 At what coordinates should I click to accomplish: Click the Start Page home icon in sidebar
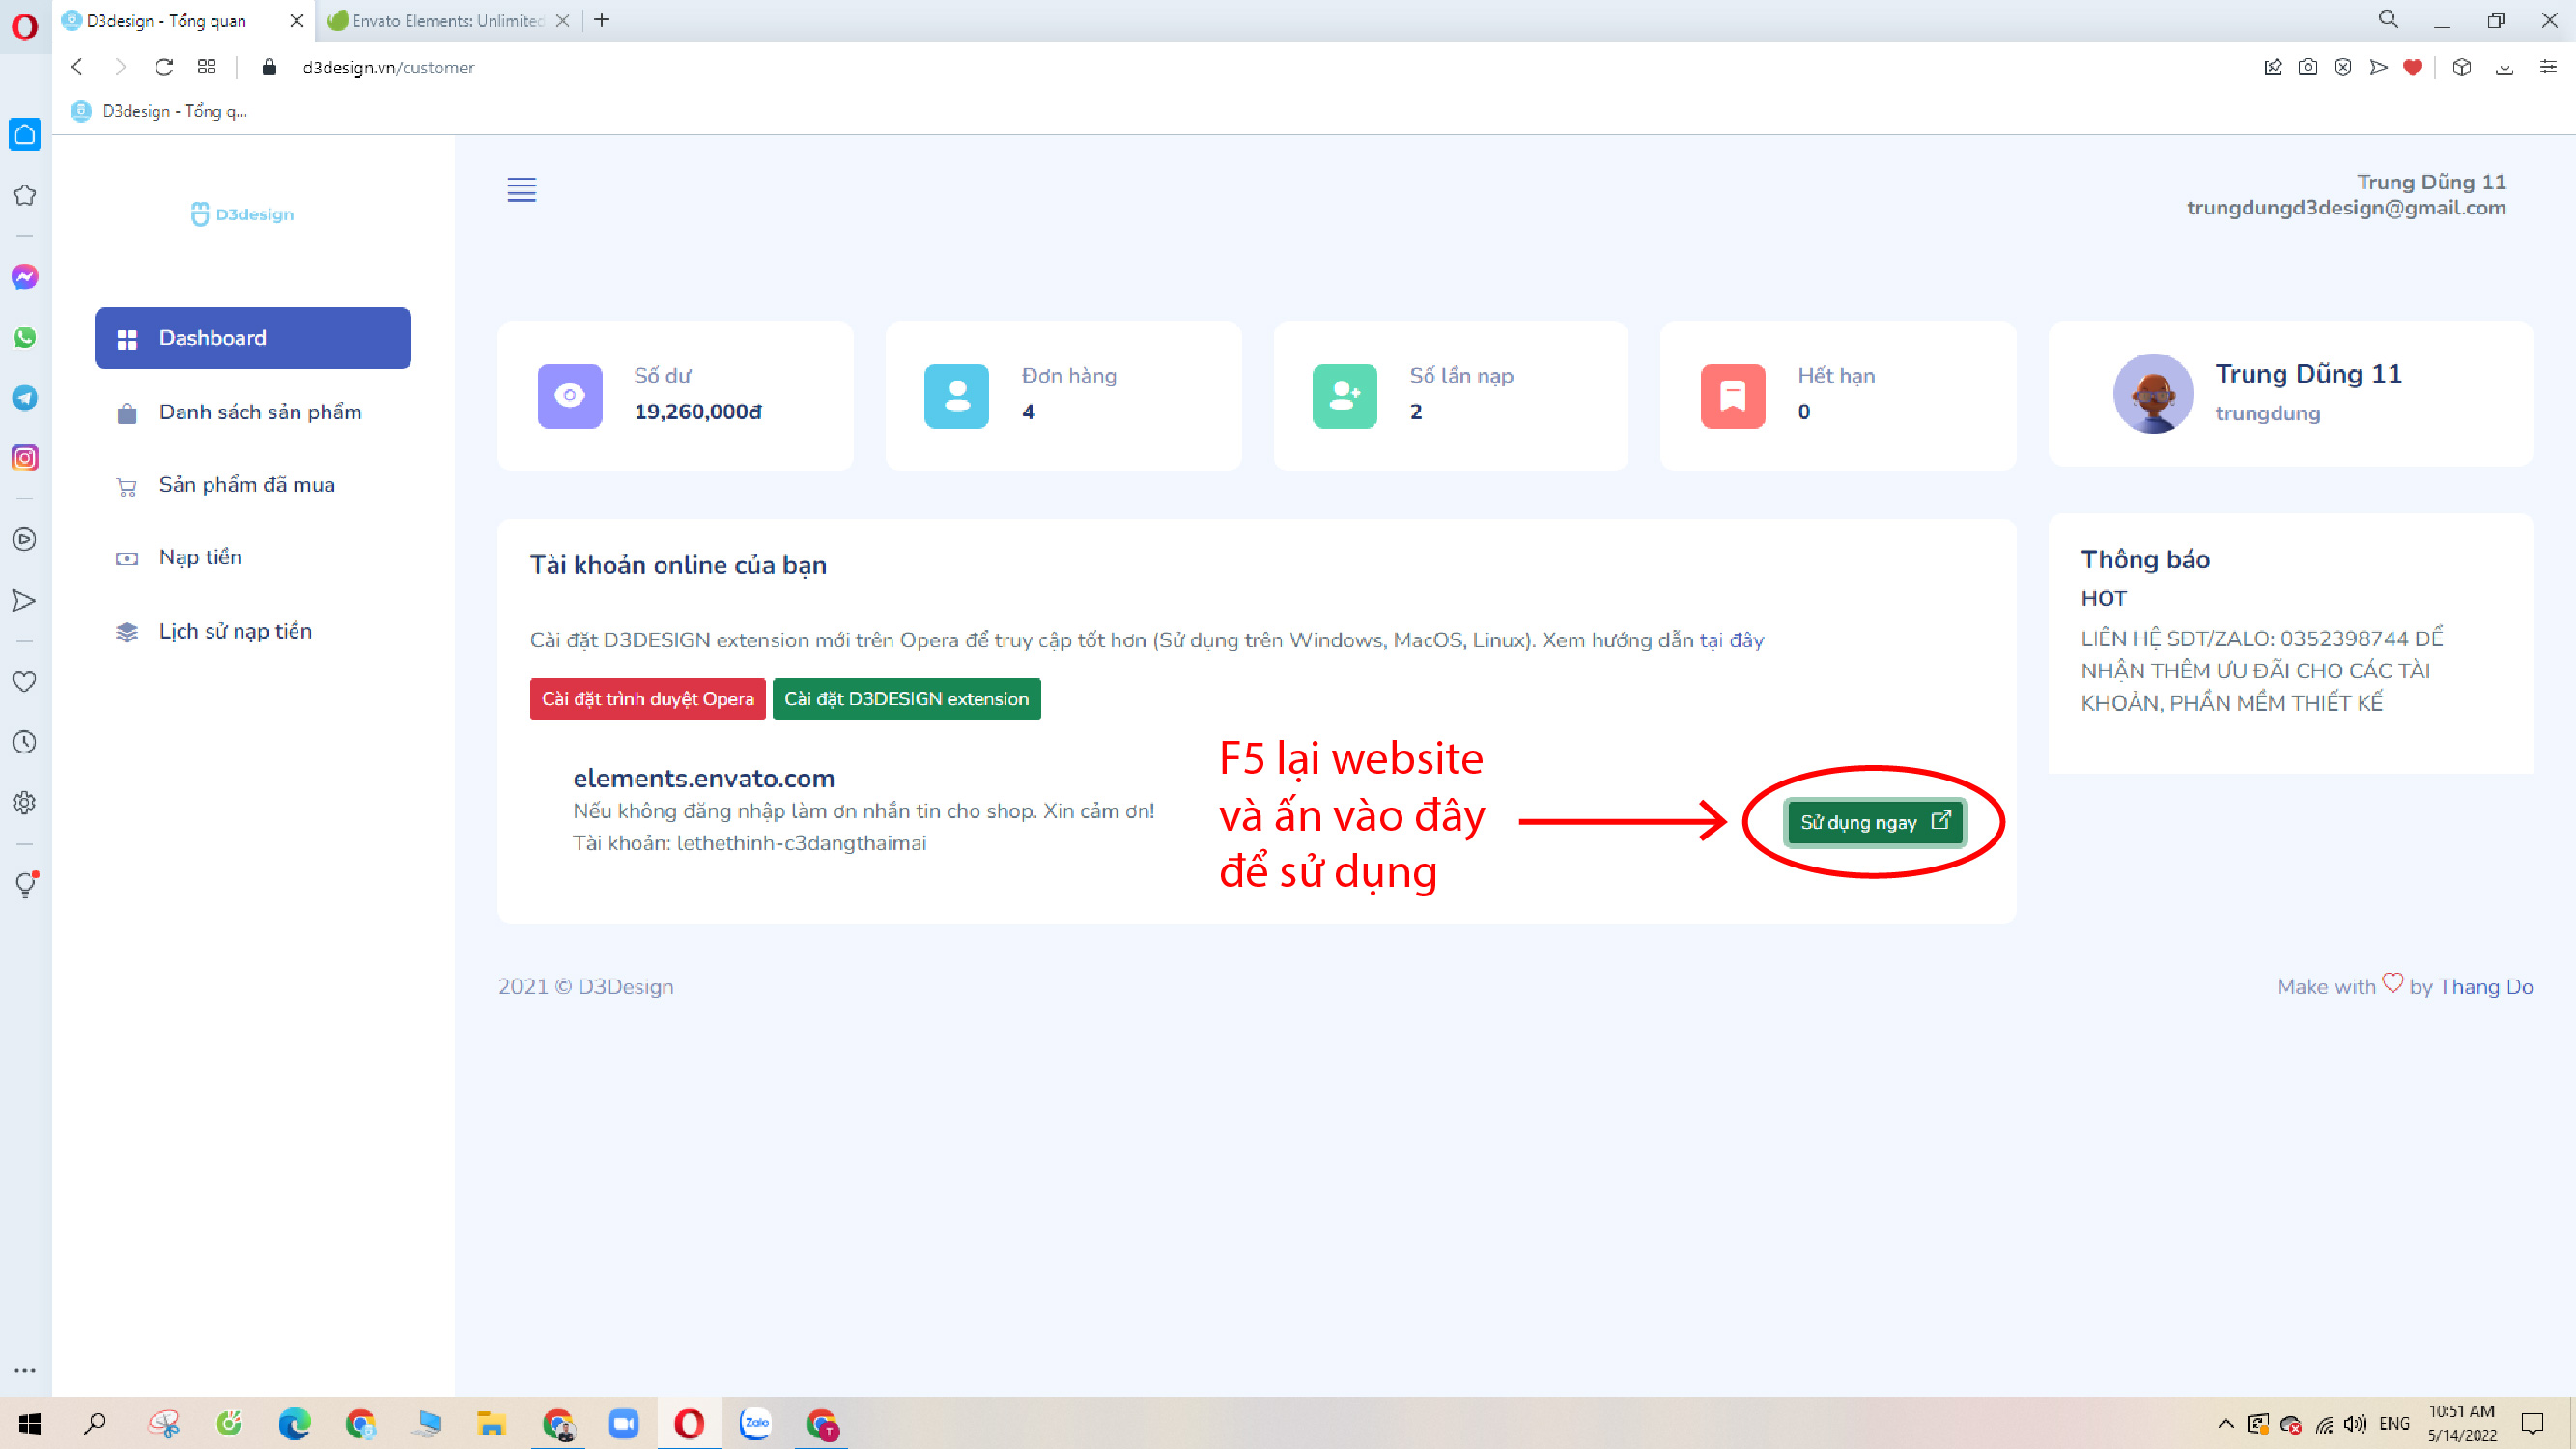[25, 134]
